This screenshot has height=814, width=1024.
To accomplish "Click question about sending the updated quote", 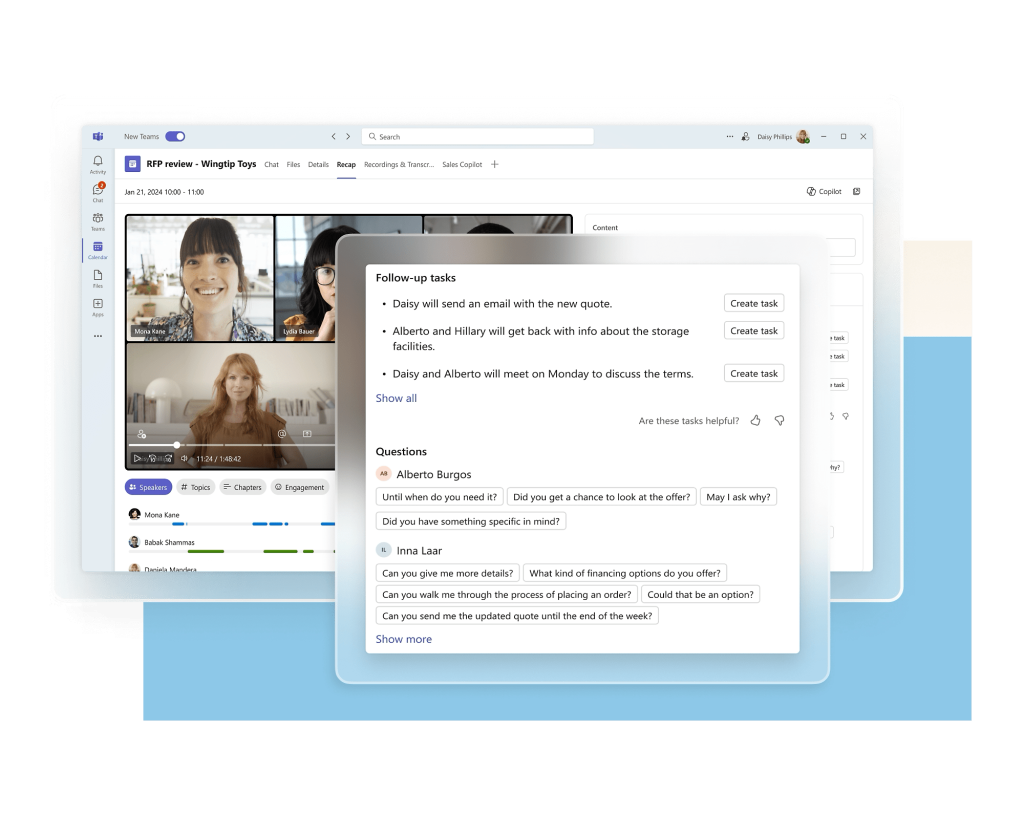I will coord(517,616).
